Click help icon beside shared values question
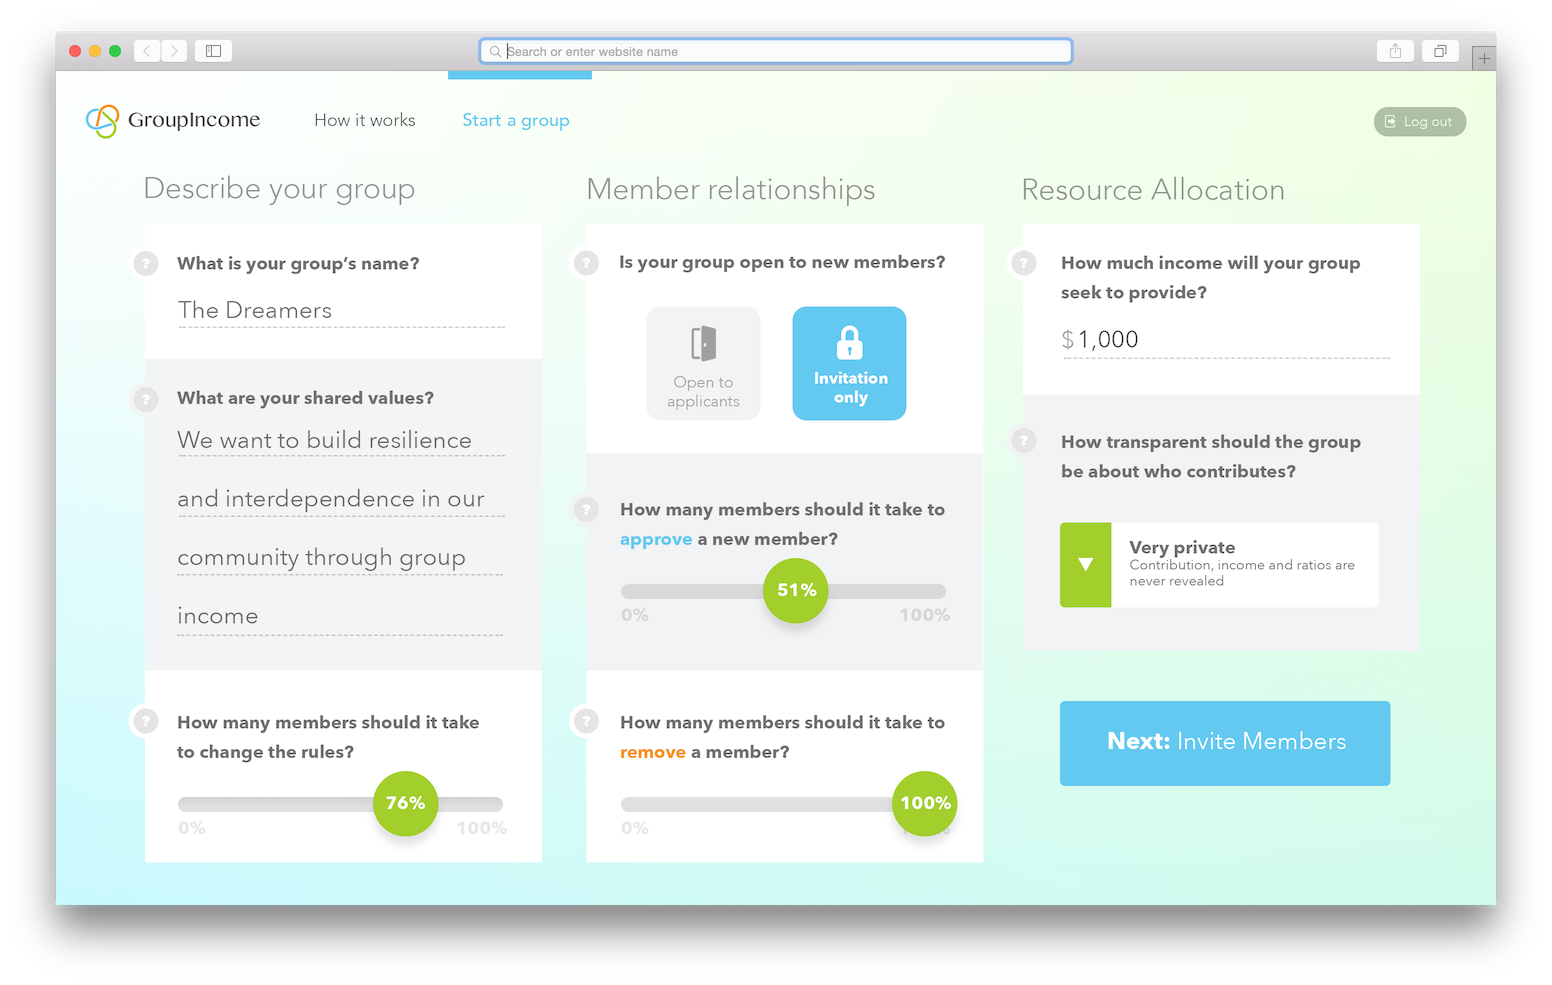Viewport: 1552px width, 985px height. coord(146,399)
